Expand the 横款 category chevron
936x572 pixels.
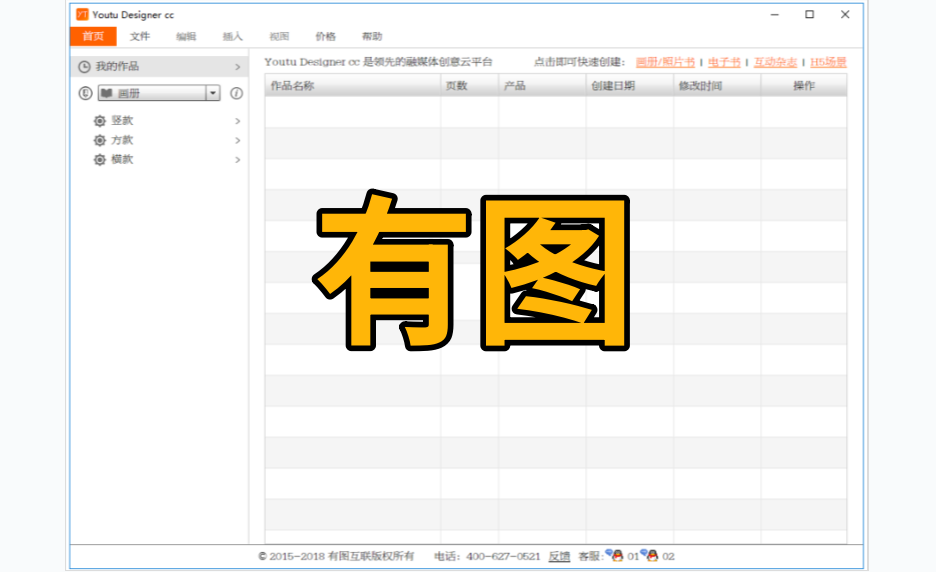pyautogui.click(x=238, y=160)
